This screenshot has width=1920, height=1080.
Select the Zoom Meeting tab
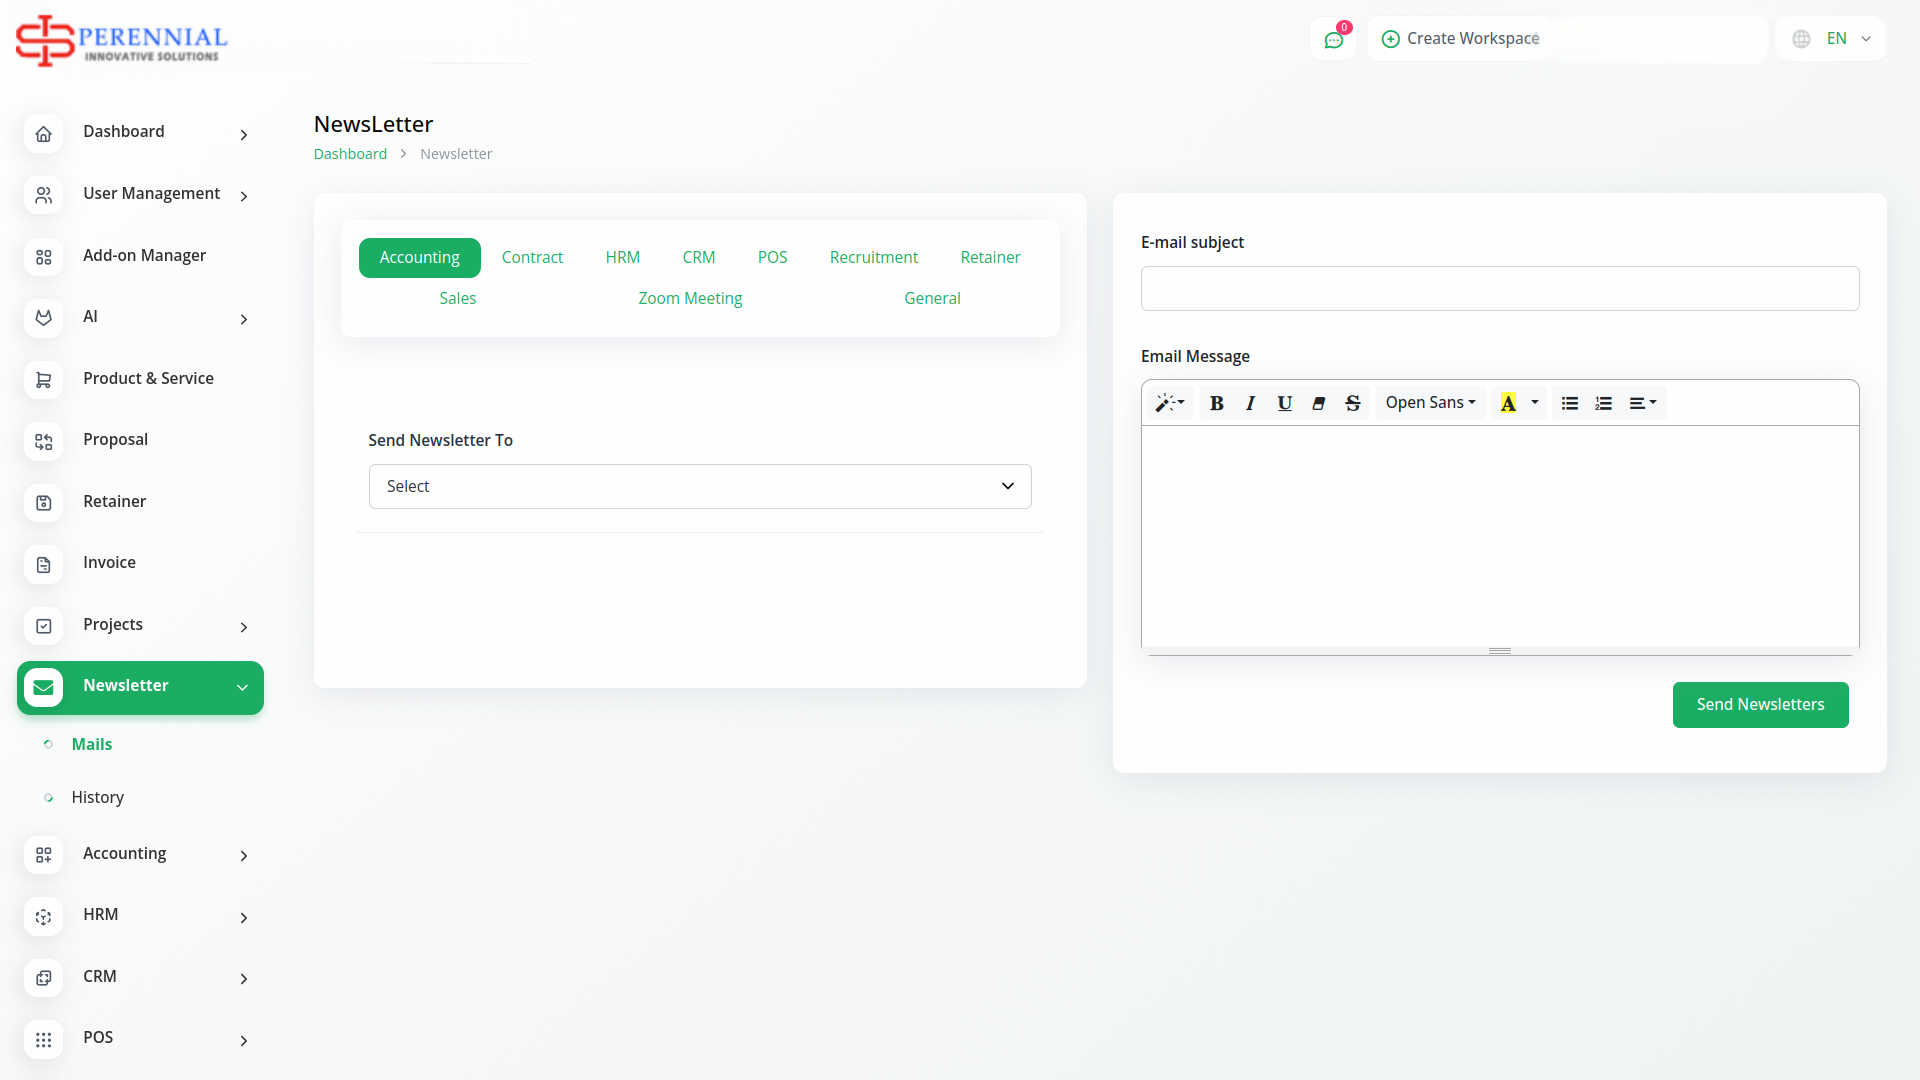pos(690,299)
